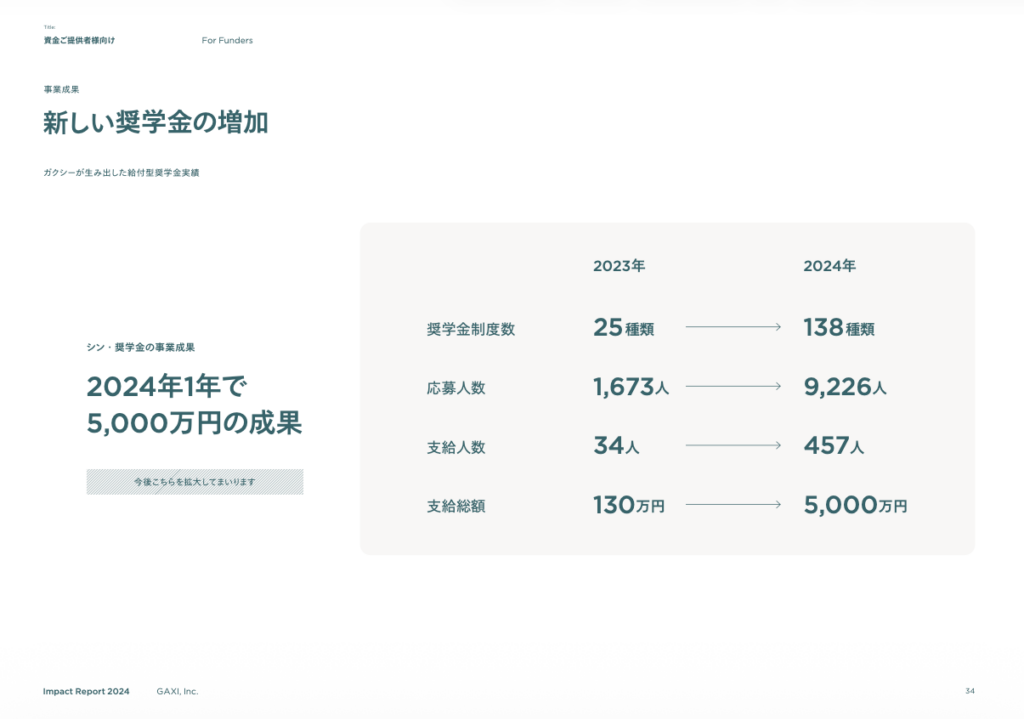
Task: Select the 457人 recipients value
Action: (834, 446)
